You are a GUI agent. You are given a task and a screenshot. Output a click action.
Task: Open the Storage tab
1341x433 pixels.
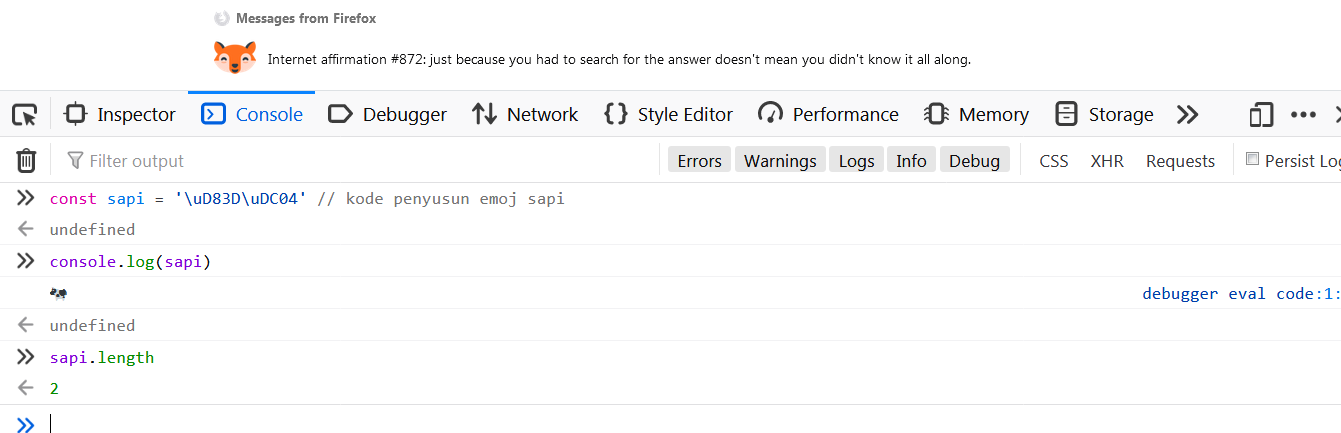point(1104,115)
